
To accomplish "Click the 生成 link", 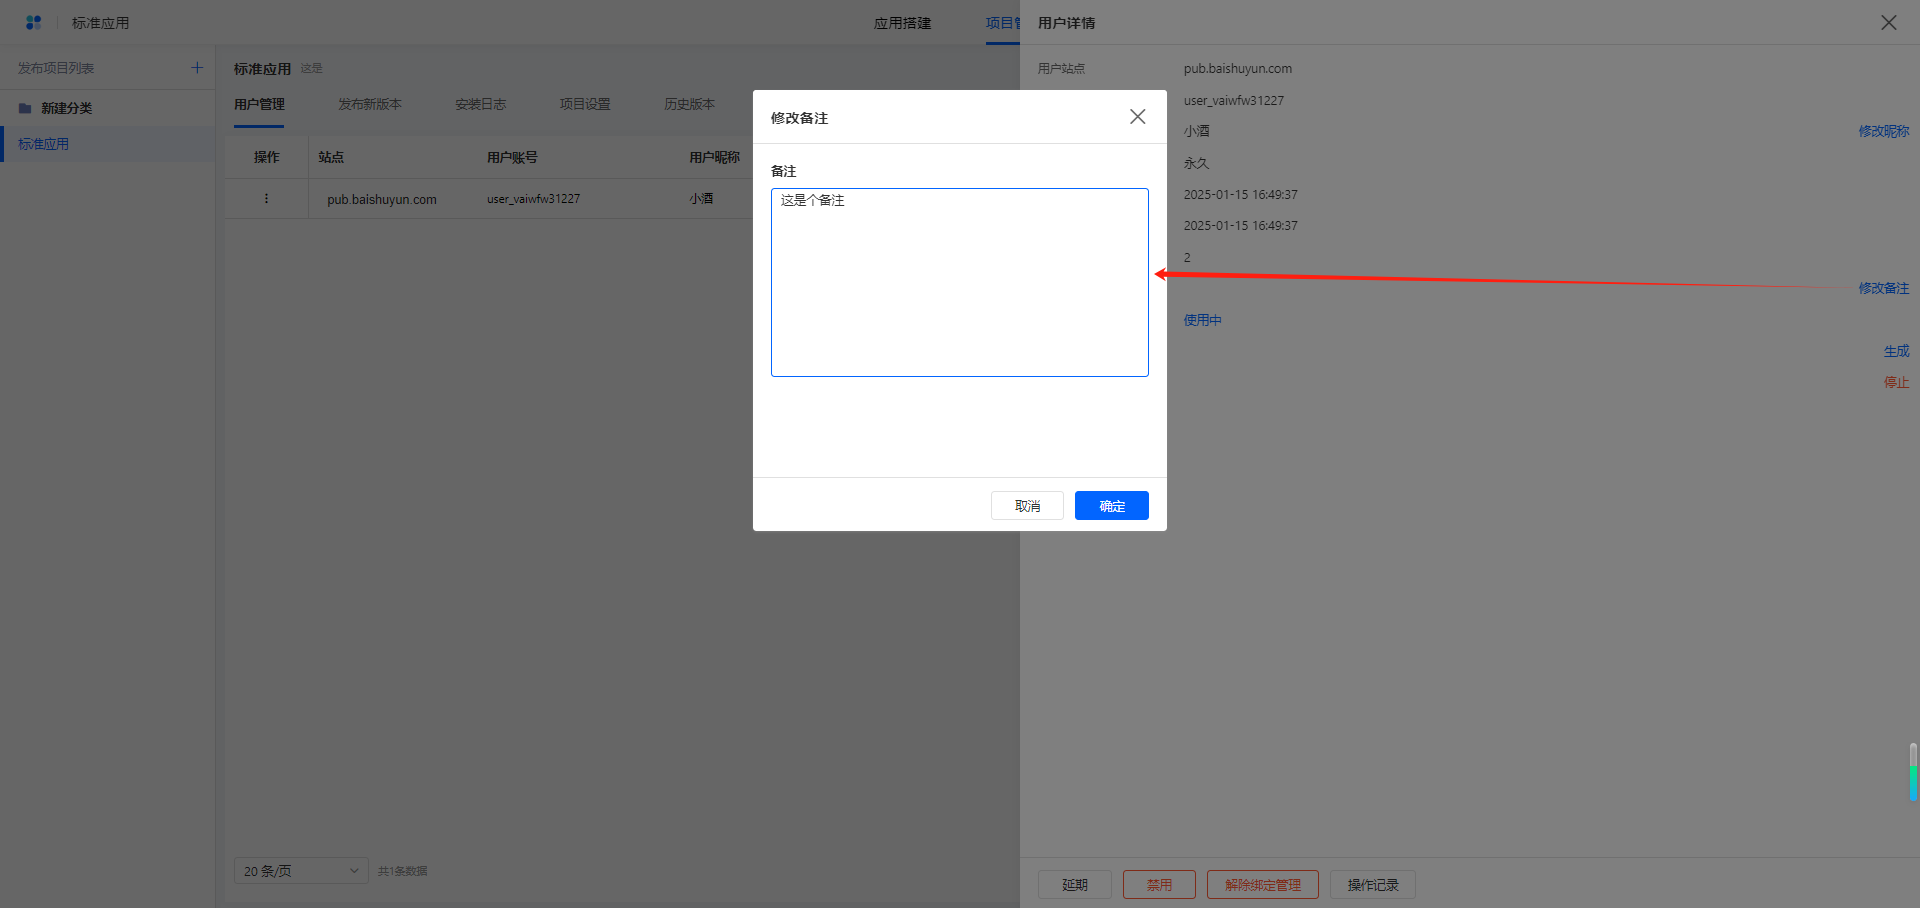I will pos(1896,351).
